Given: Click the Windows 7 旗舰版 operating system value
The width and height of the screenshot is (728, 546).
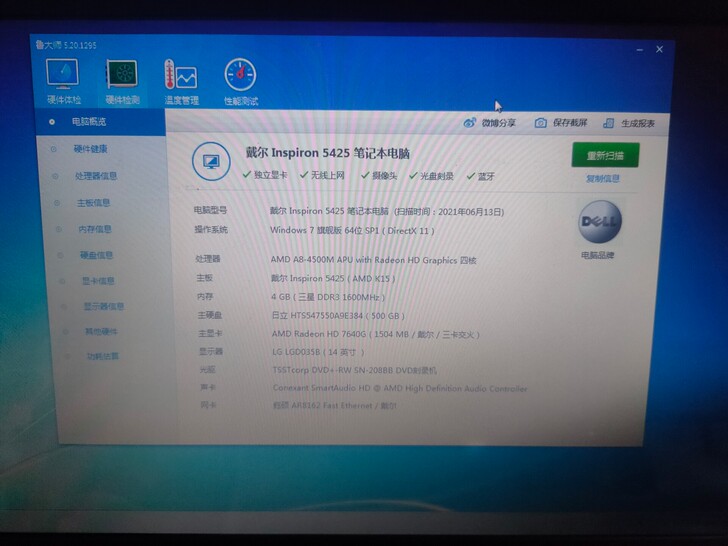Looking at the screenshot, I should coord(352,230).
